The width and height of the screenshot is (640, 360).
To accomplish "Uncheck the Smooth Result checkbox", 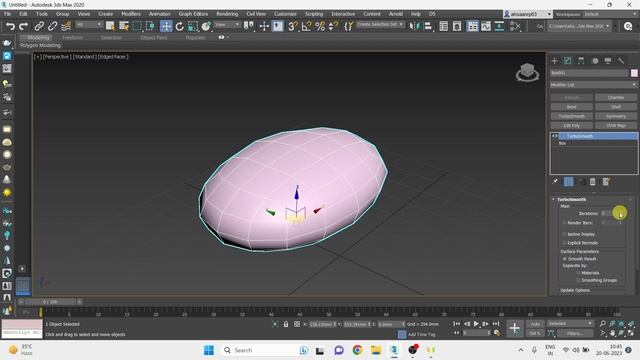I will click(x=565, y=259).
